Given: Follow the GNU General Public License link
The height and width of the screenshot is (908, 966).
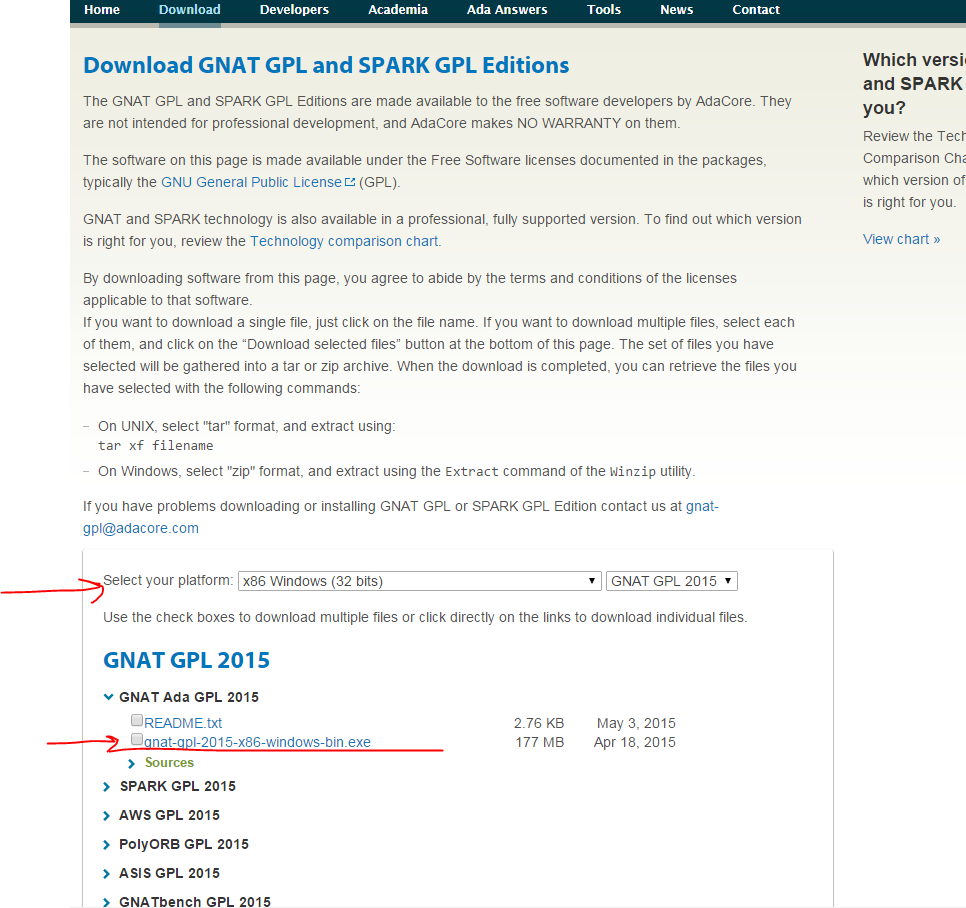Looking at the screenshot, I should click(251, 182).
